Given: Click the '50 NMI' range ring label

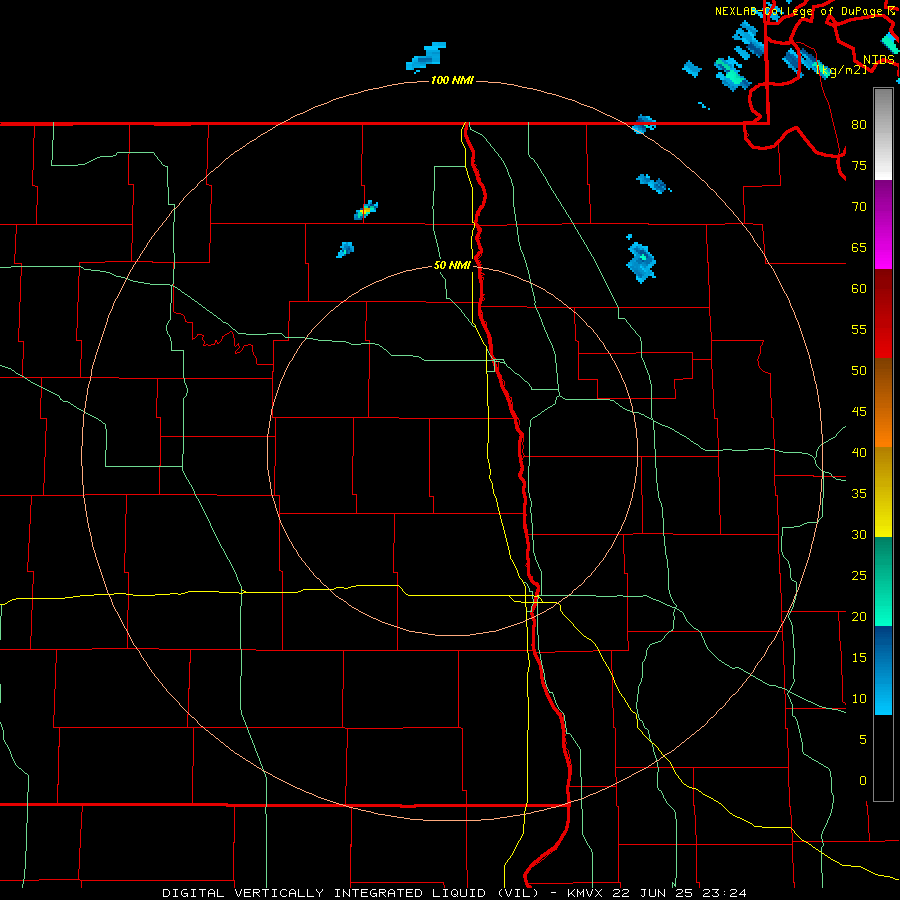Looking at the screenshot, I should pos(452,265).
